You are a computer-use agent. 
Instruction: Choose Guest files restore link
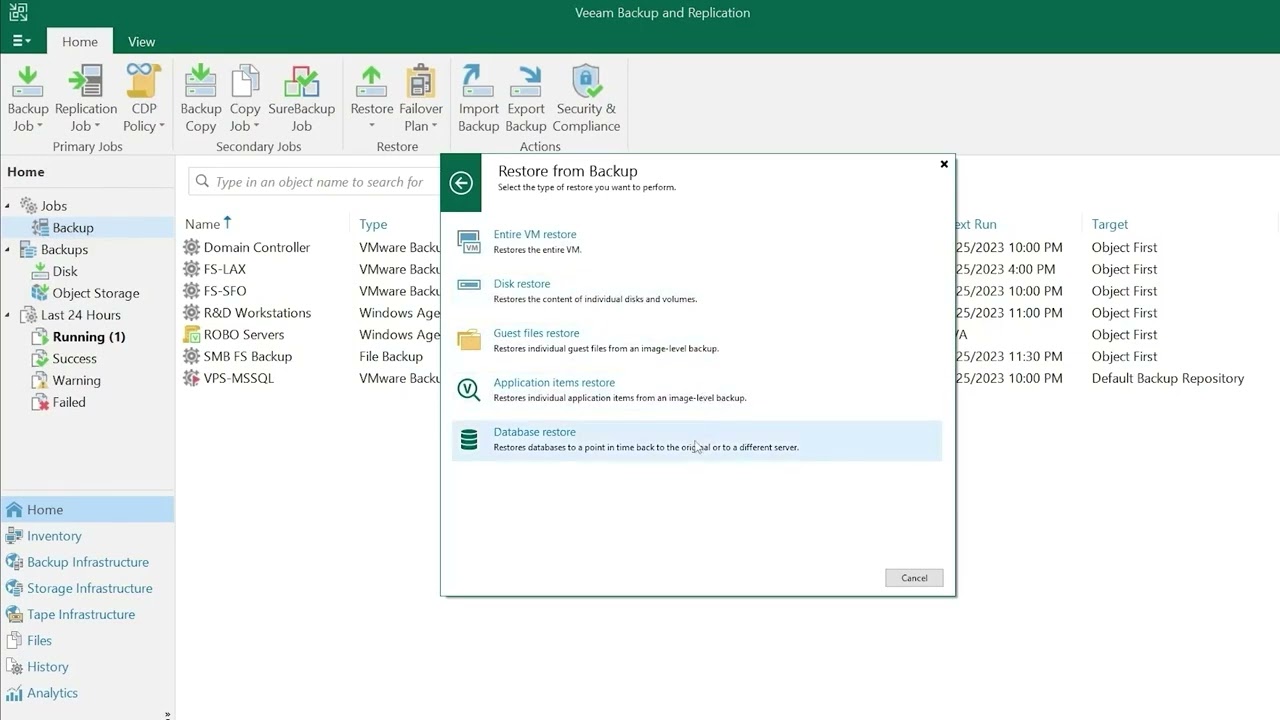pos(536,333)
